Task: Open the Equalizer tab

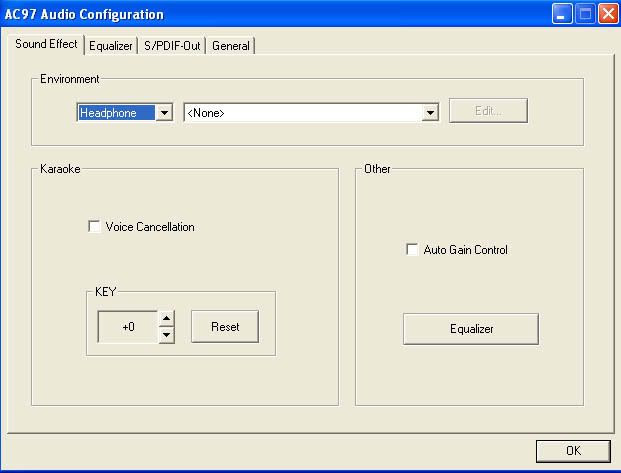Action: (110, 46)
